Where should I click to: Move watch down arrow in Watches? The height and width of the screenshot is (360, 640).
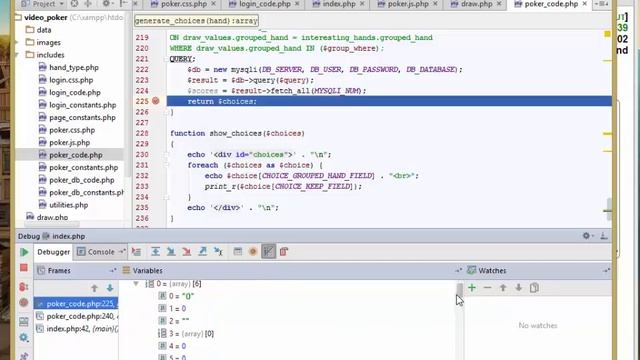518,288
